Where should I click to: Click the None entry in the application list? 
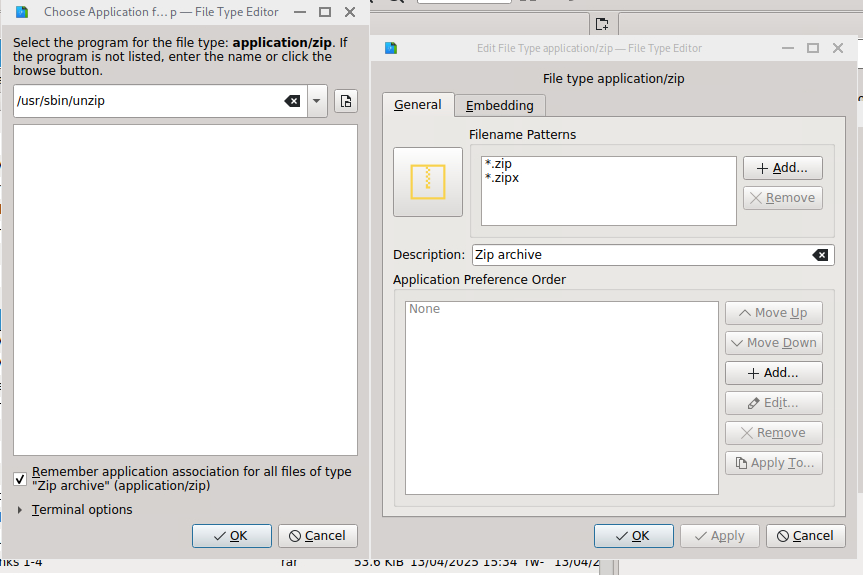click(424, 309)
